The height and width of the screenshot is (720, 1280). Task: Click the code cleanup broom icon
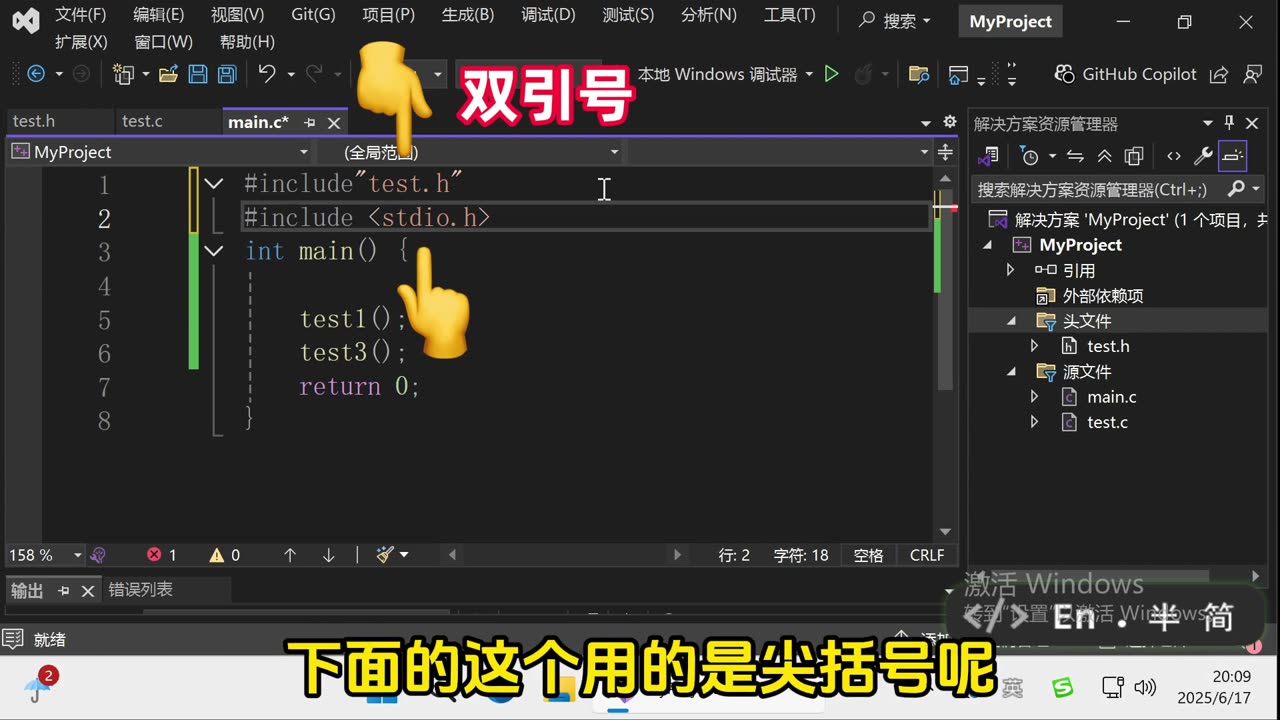(x=385, y=555)
